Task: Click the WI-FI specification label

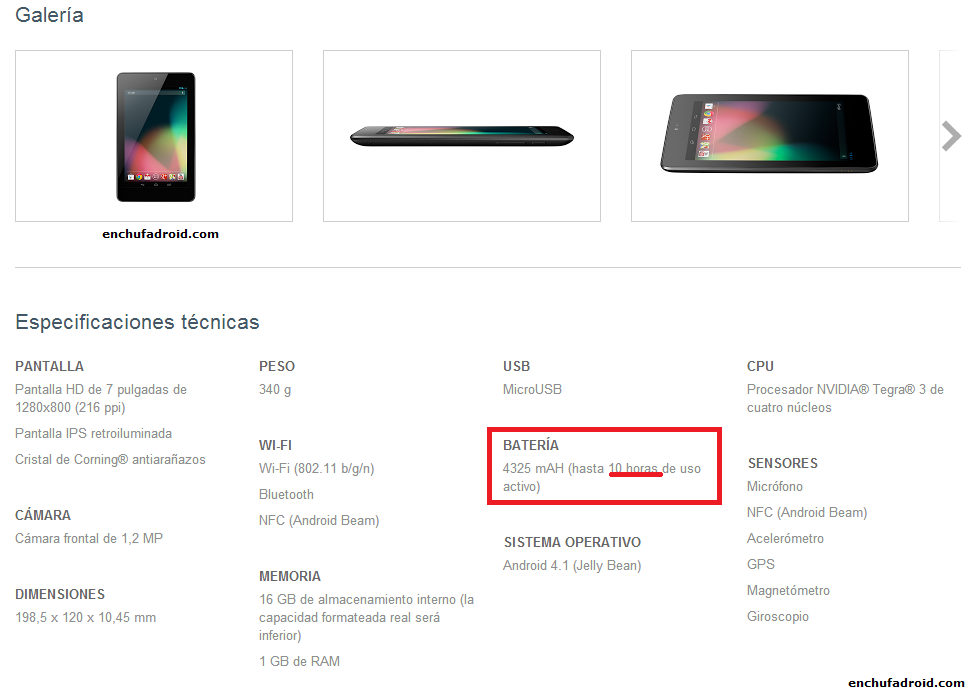Action: 275,445
